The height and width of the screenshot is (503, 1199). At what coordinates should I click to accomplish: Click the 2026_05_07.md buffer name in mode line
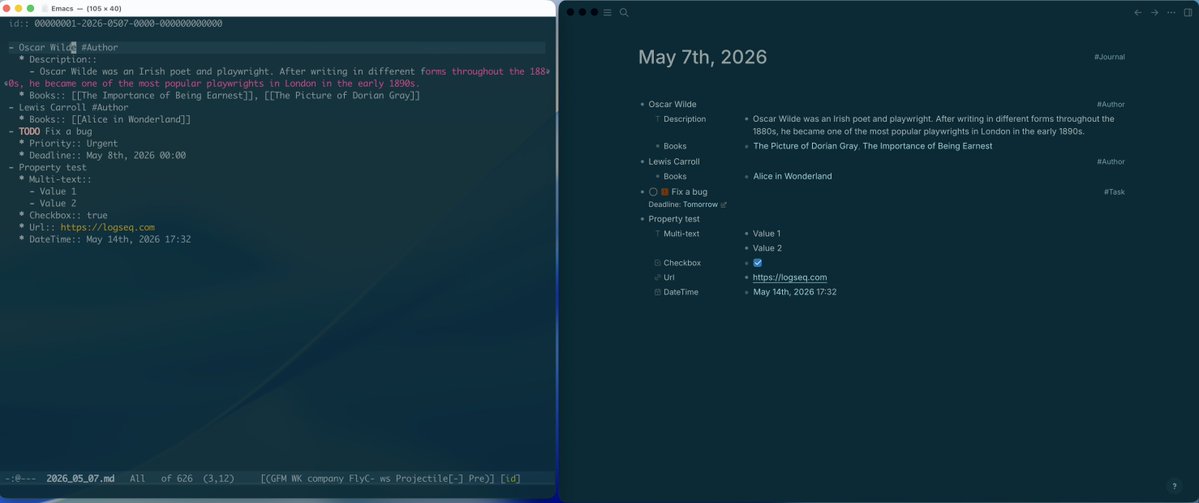pyautogui.click(x=80, y=479)
